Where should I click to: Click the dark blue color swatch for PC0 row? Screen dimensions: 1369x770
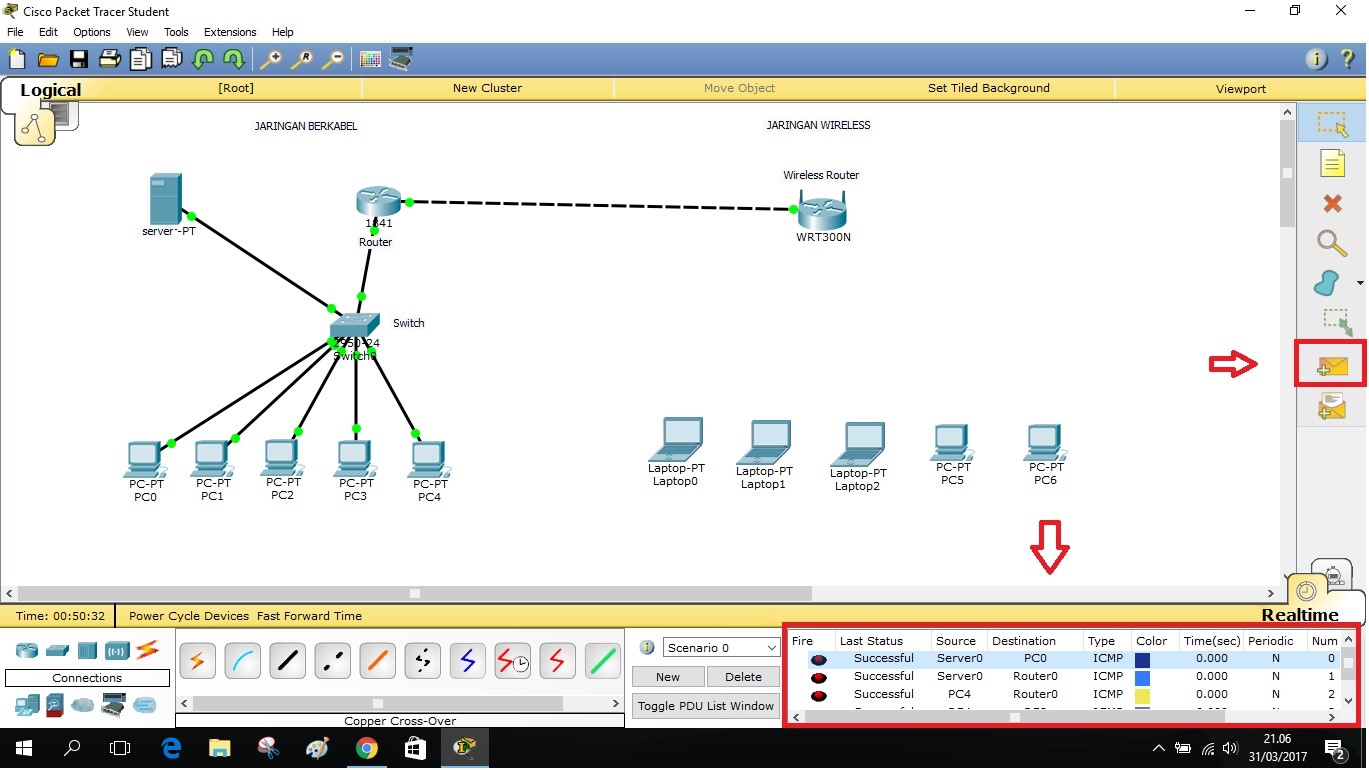pos(1142,659)
